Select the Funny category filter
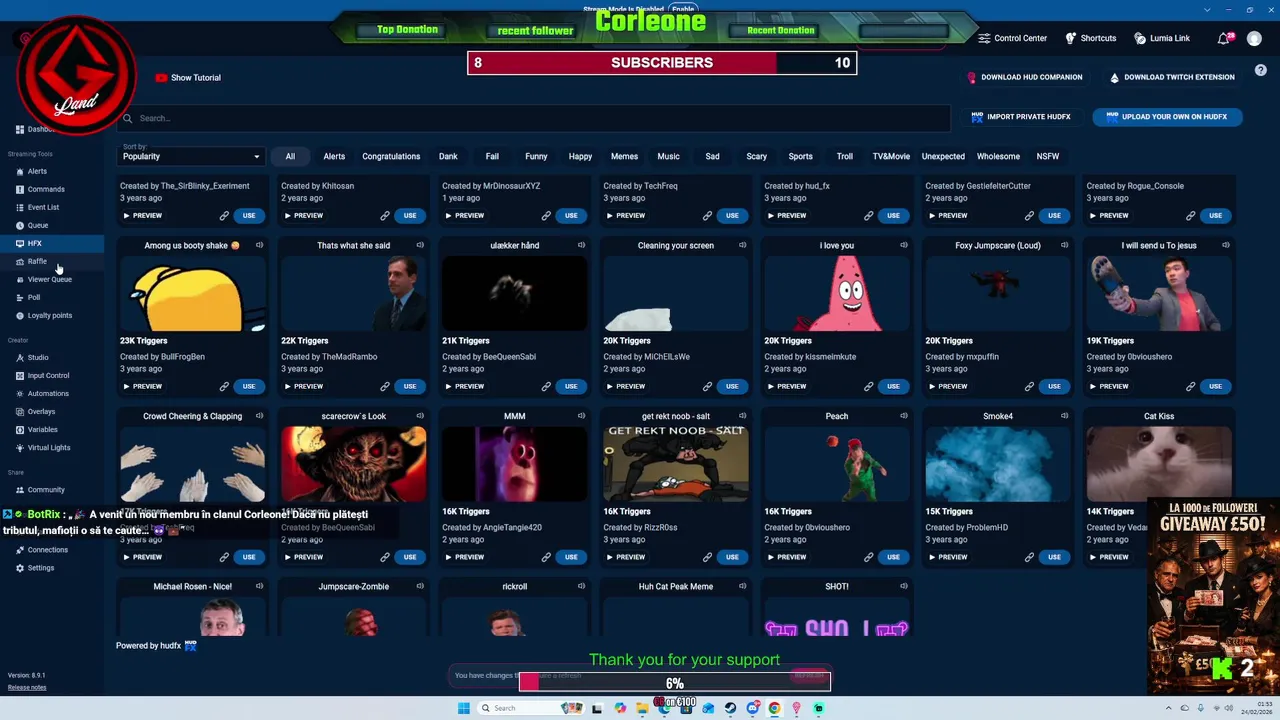 (536, 156)
